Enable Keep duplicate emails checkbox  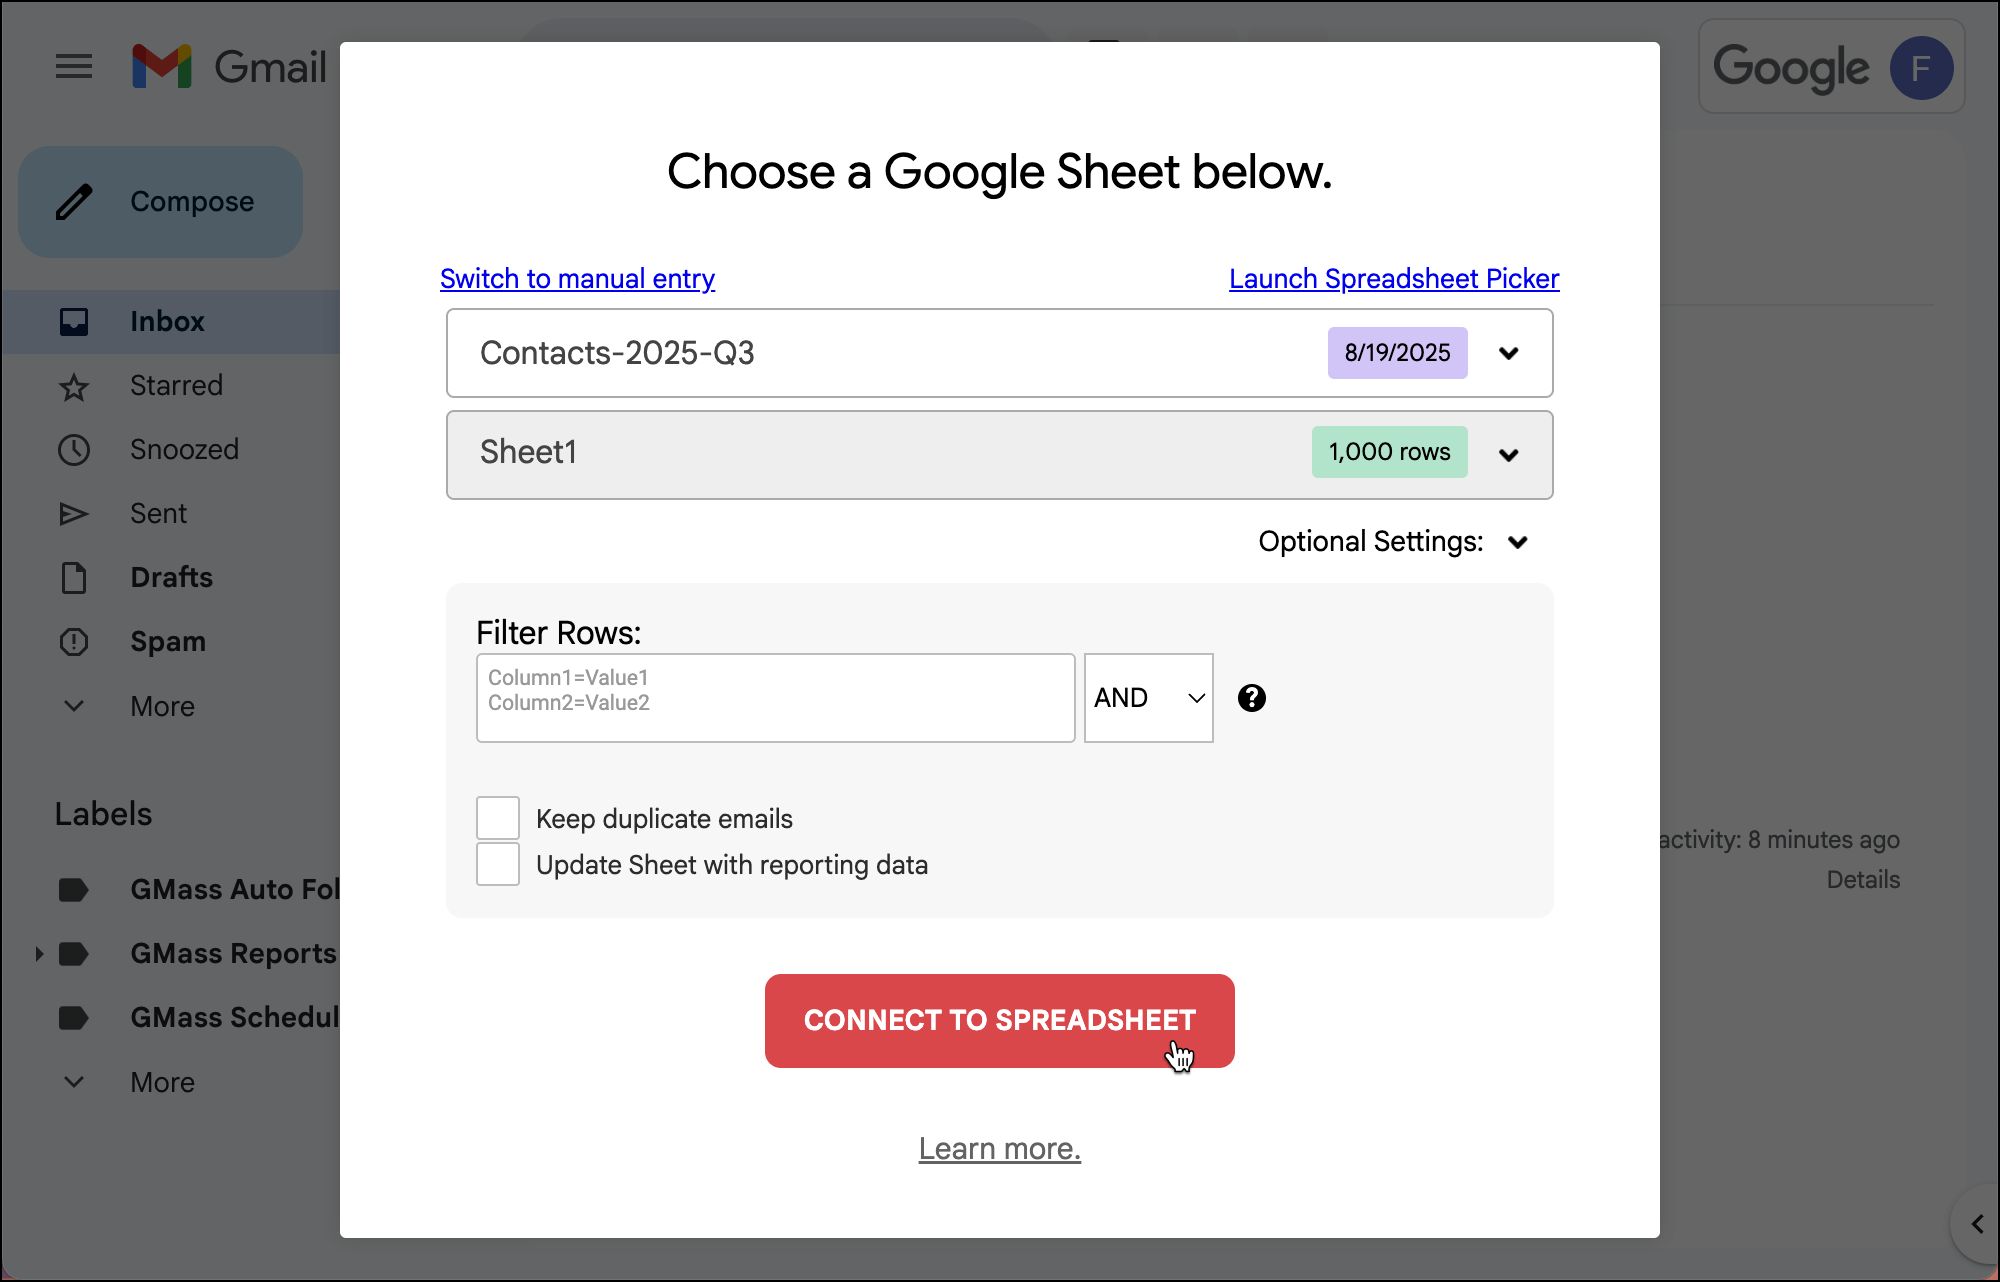pos(498,818)
